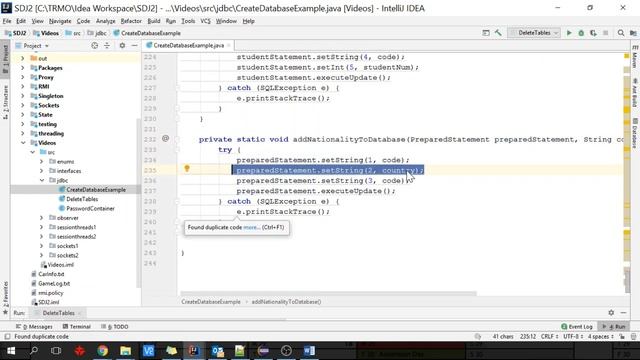640x360 pixels.
Task: Collapse the jdbc package
Action: tap(42, 180)
